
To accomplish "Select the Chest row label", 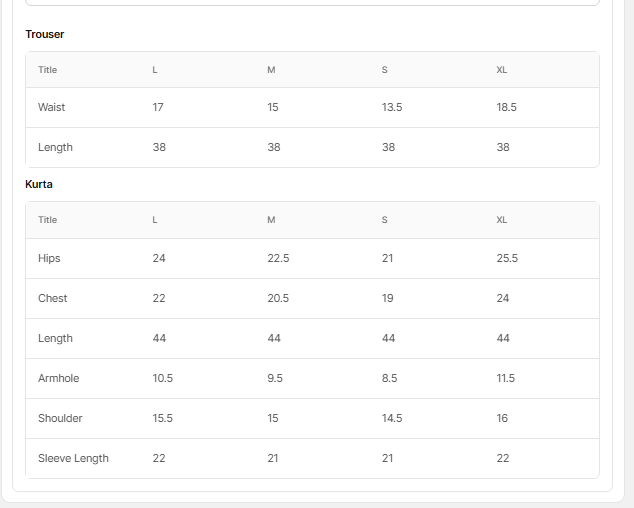I will (52, 298).
